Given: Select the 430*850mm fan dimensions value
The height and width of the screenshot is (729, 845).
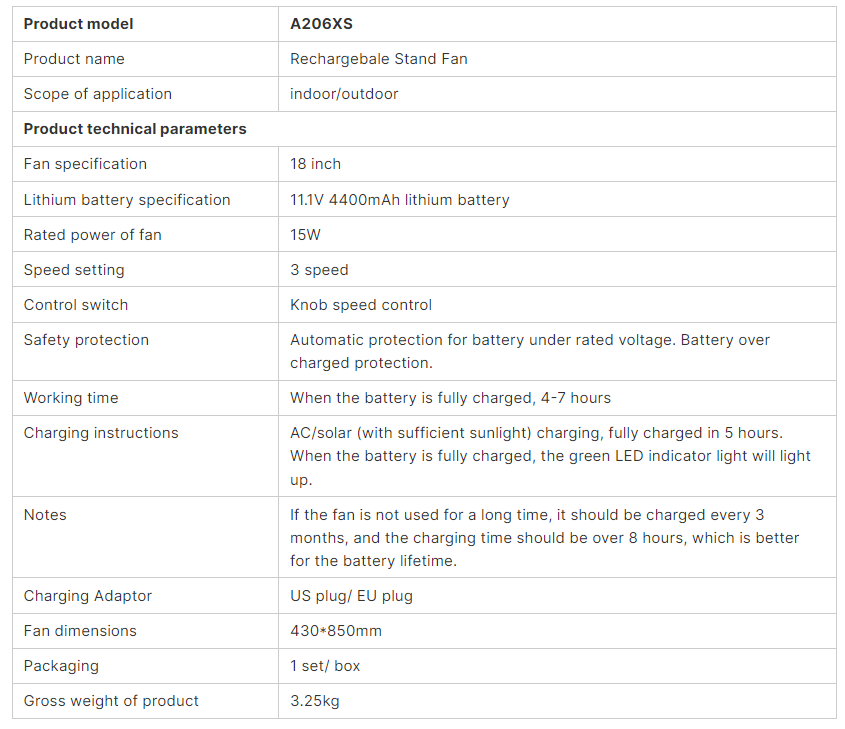Looking at the screenshot, I should pyautogui.click(x=336, y=631).
